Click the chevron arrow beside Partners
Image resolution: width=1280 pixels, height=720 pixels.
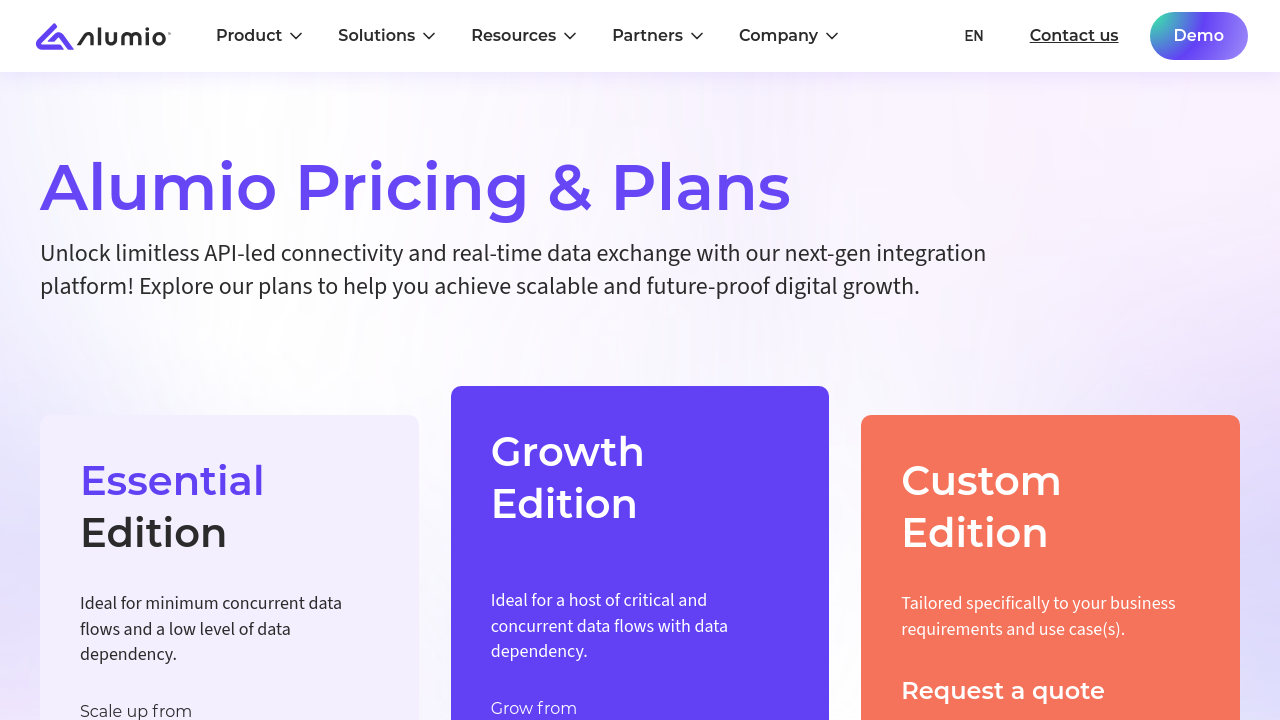coord(697,36)
